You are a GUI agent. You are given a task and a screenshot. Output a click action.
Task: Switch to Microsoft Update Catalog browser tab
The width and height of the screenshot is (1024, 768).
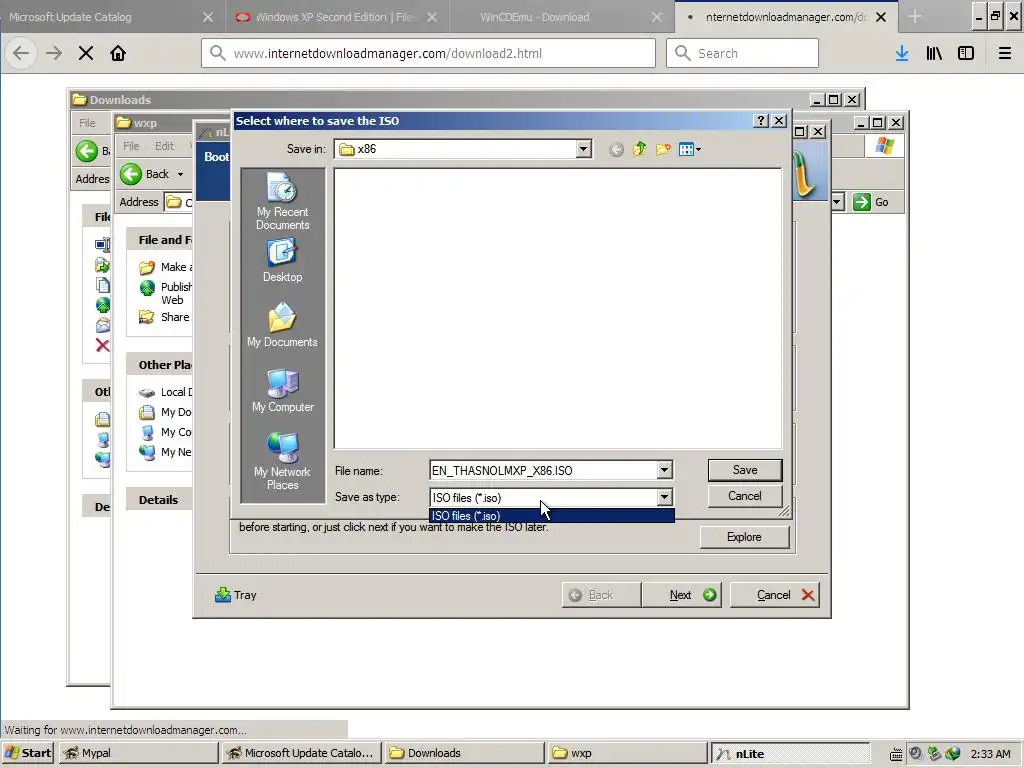pos(98,17)
